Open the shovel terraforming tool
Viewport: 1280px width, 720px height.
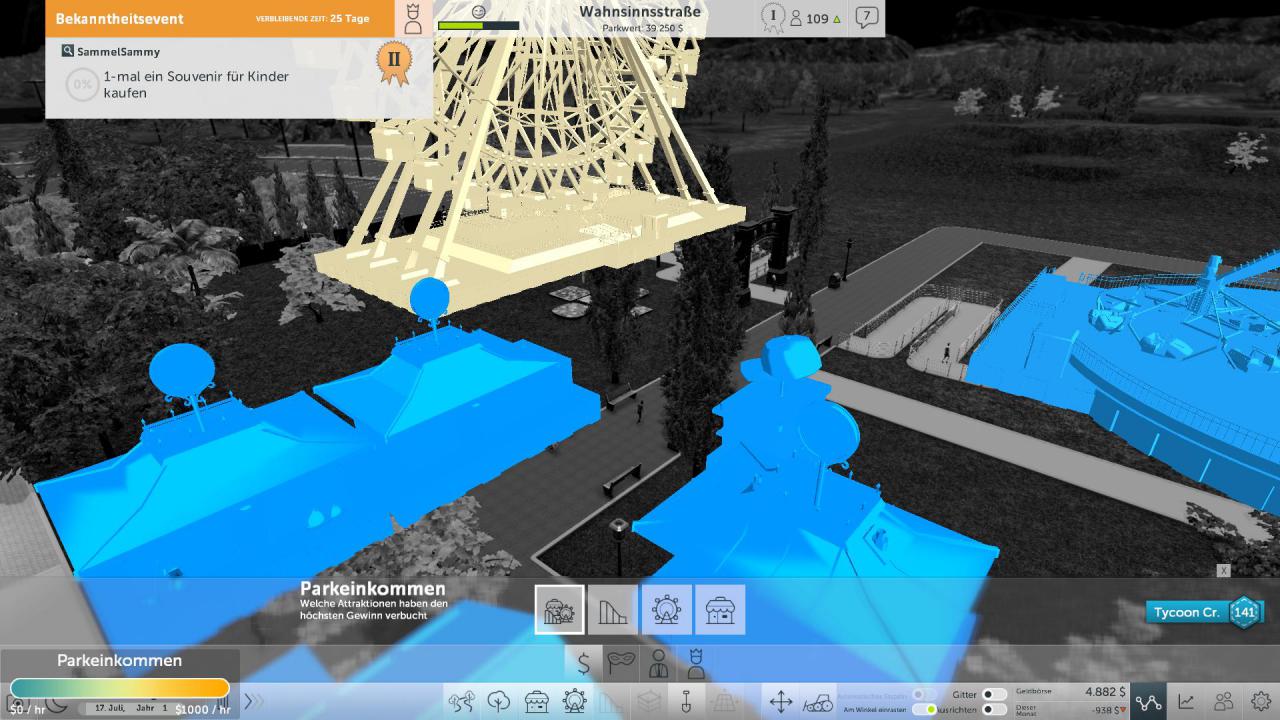[x=687, y=701]
